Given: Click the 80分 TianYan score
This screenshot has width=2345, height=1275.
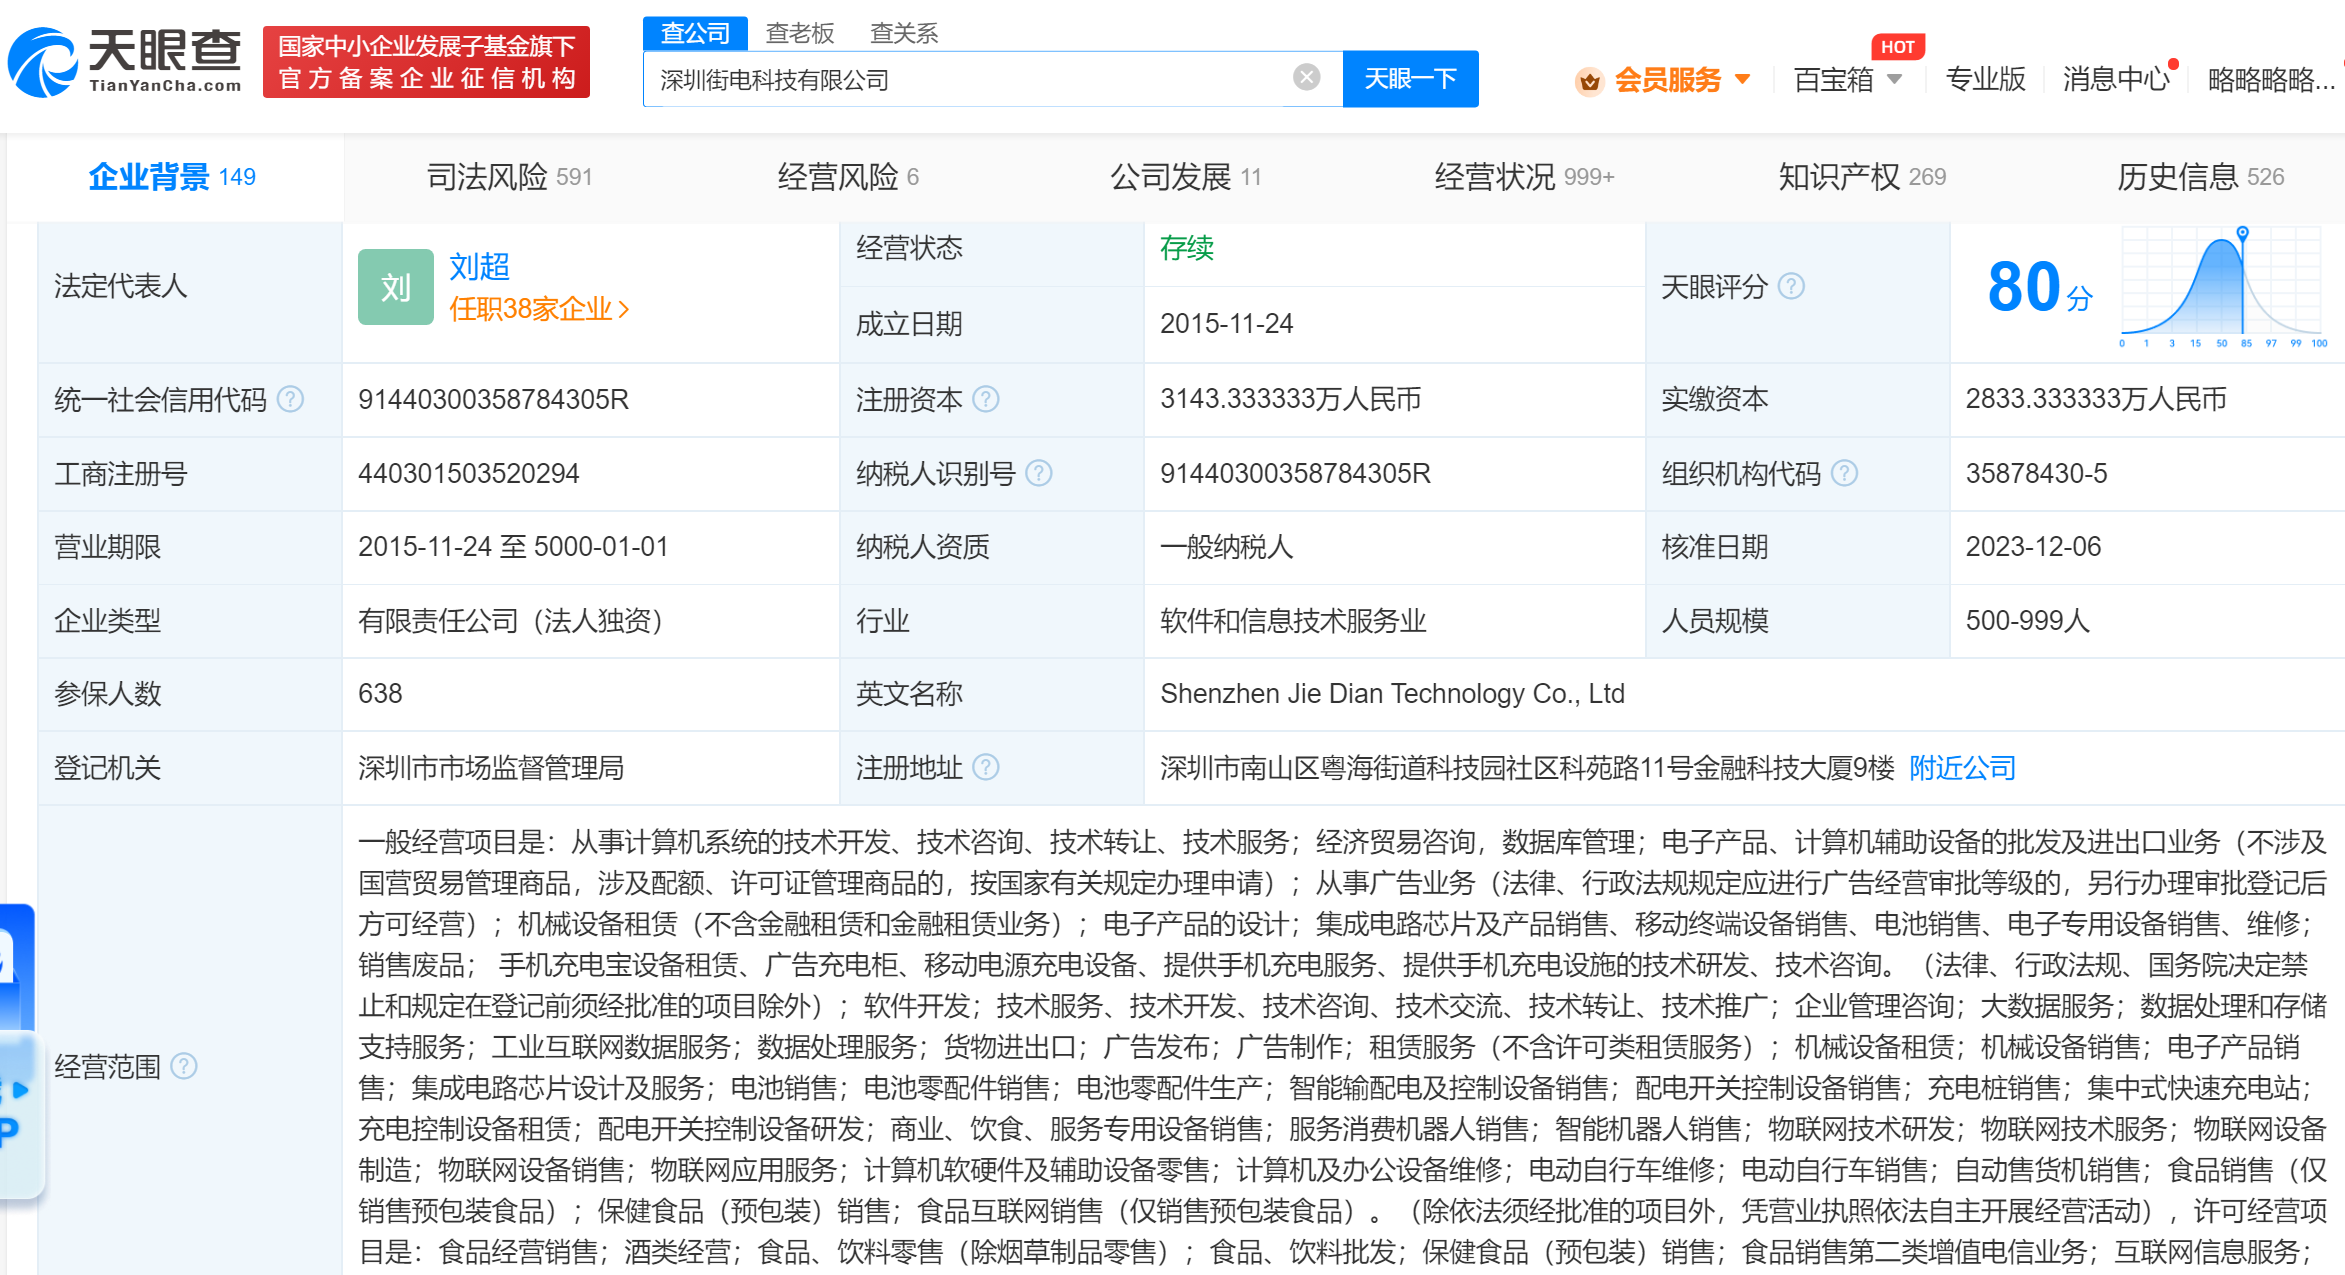Looking at the screenshot, I should [2040, 287].
